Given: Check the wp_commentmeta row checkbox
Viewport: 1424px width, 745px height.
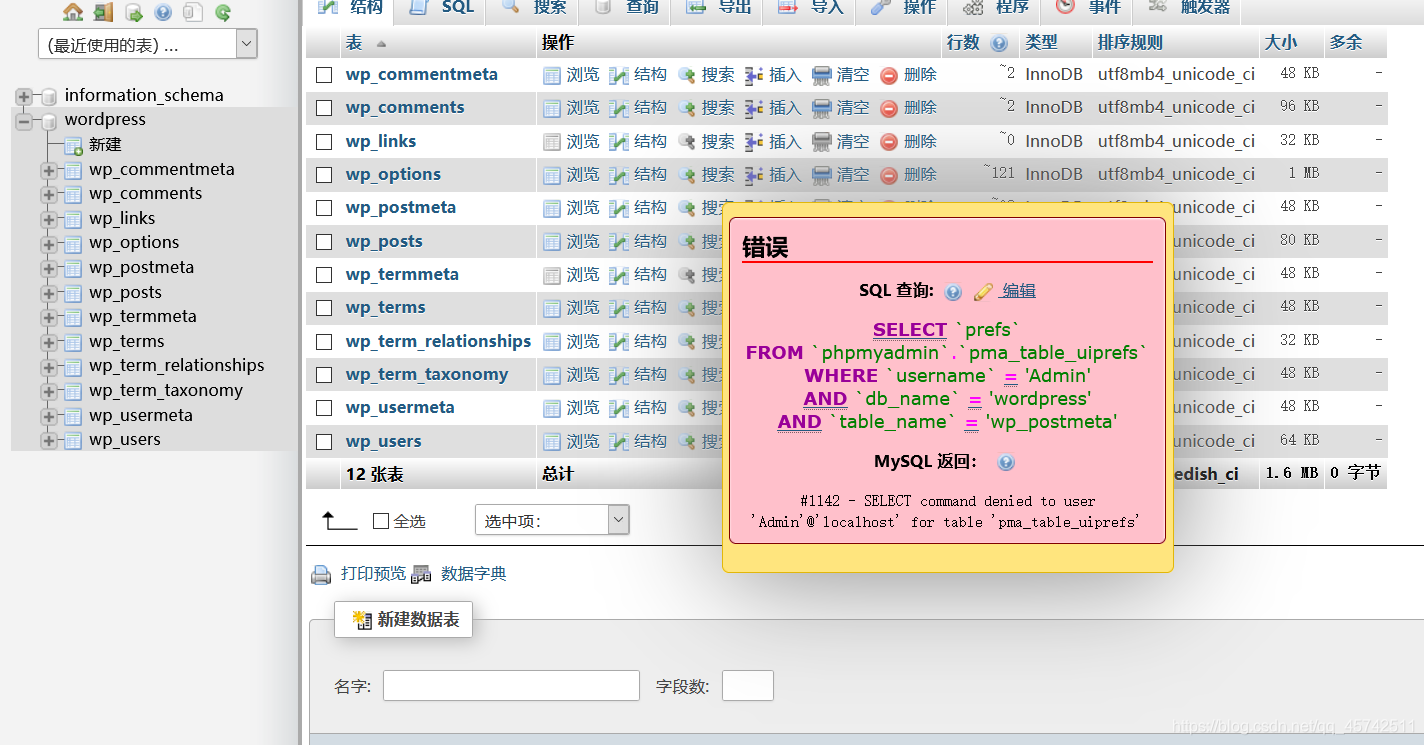Looking at the screenshot, I should click(324, 75).
